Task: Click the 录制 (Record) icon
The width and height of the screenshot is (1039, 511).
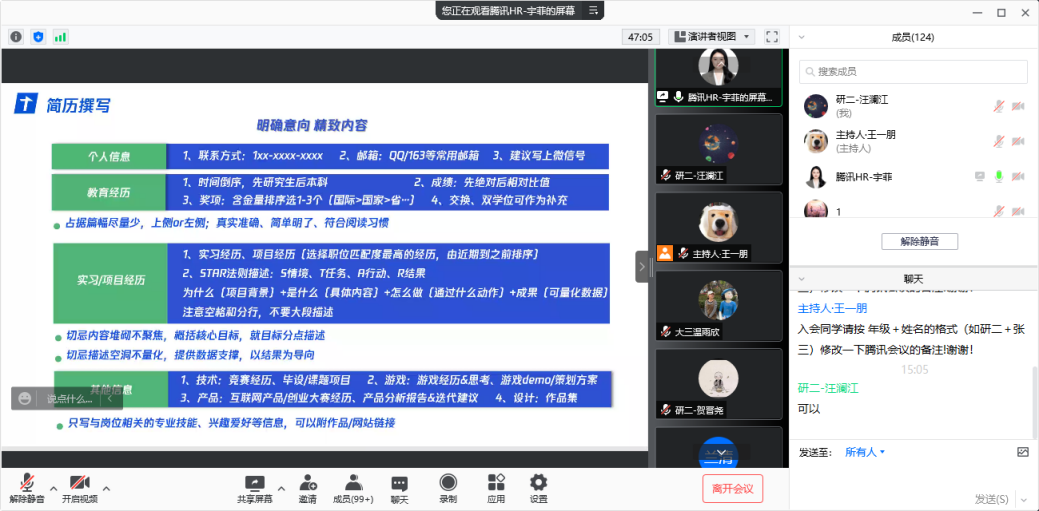Action: (448, 483)
